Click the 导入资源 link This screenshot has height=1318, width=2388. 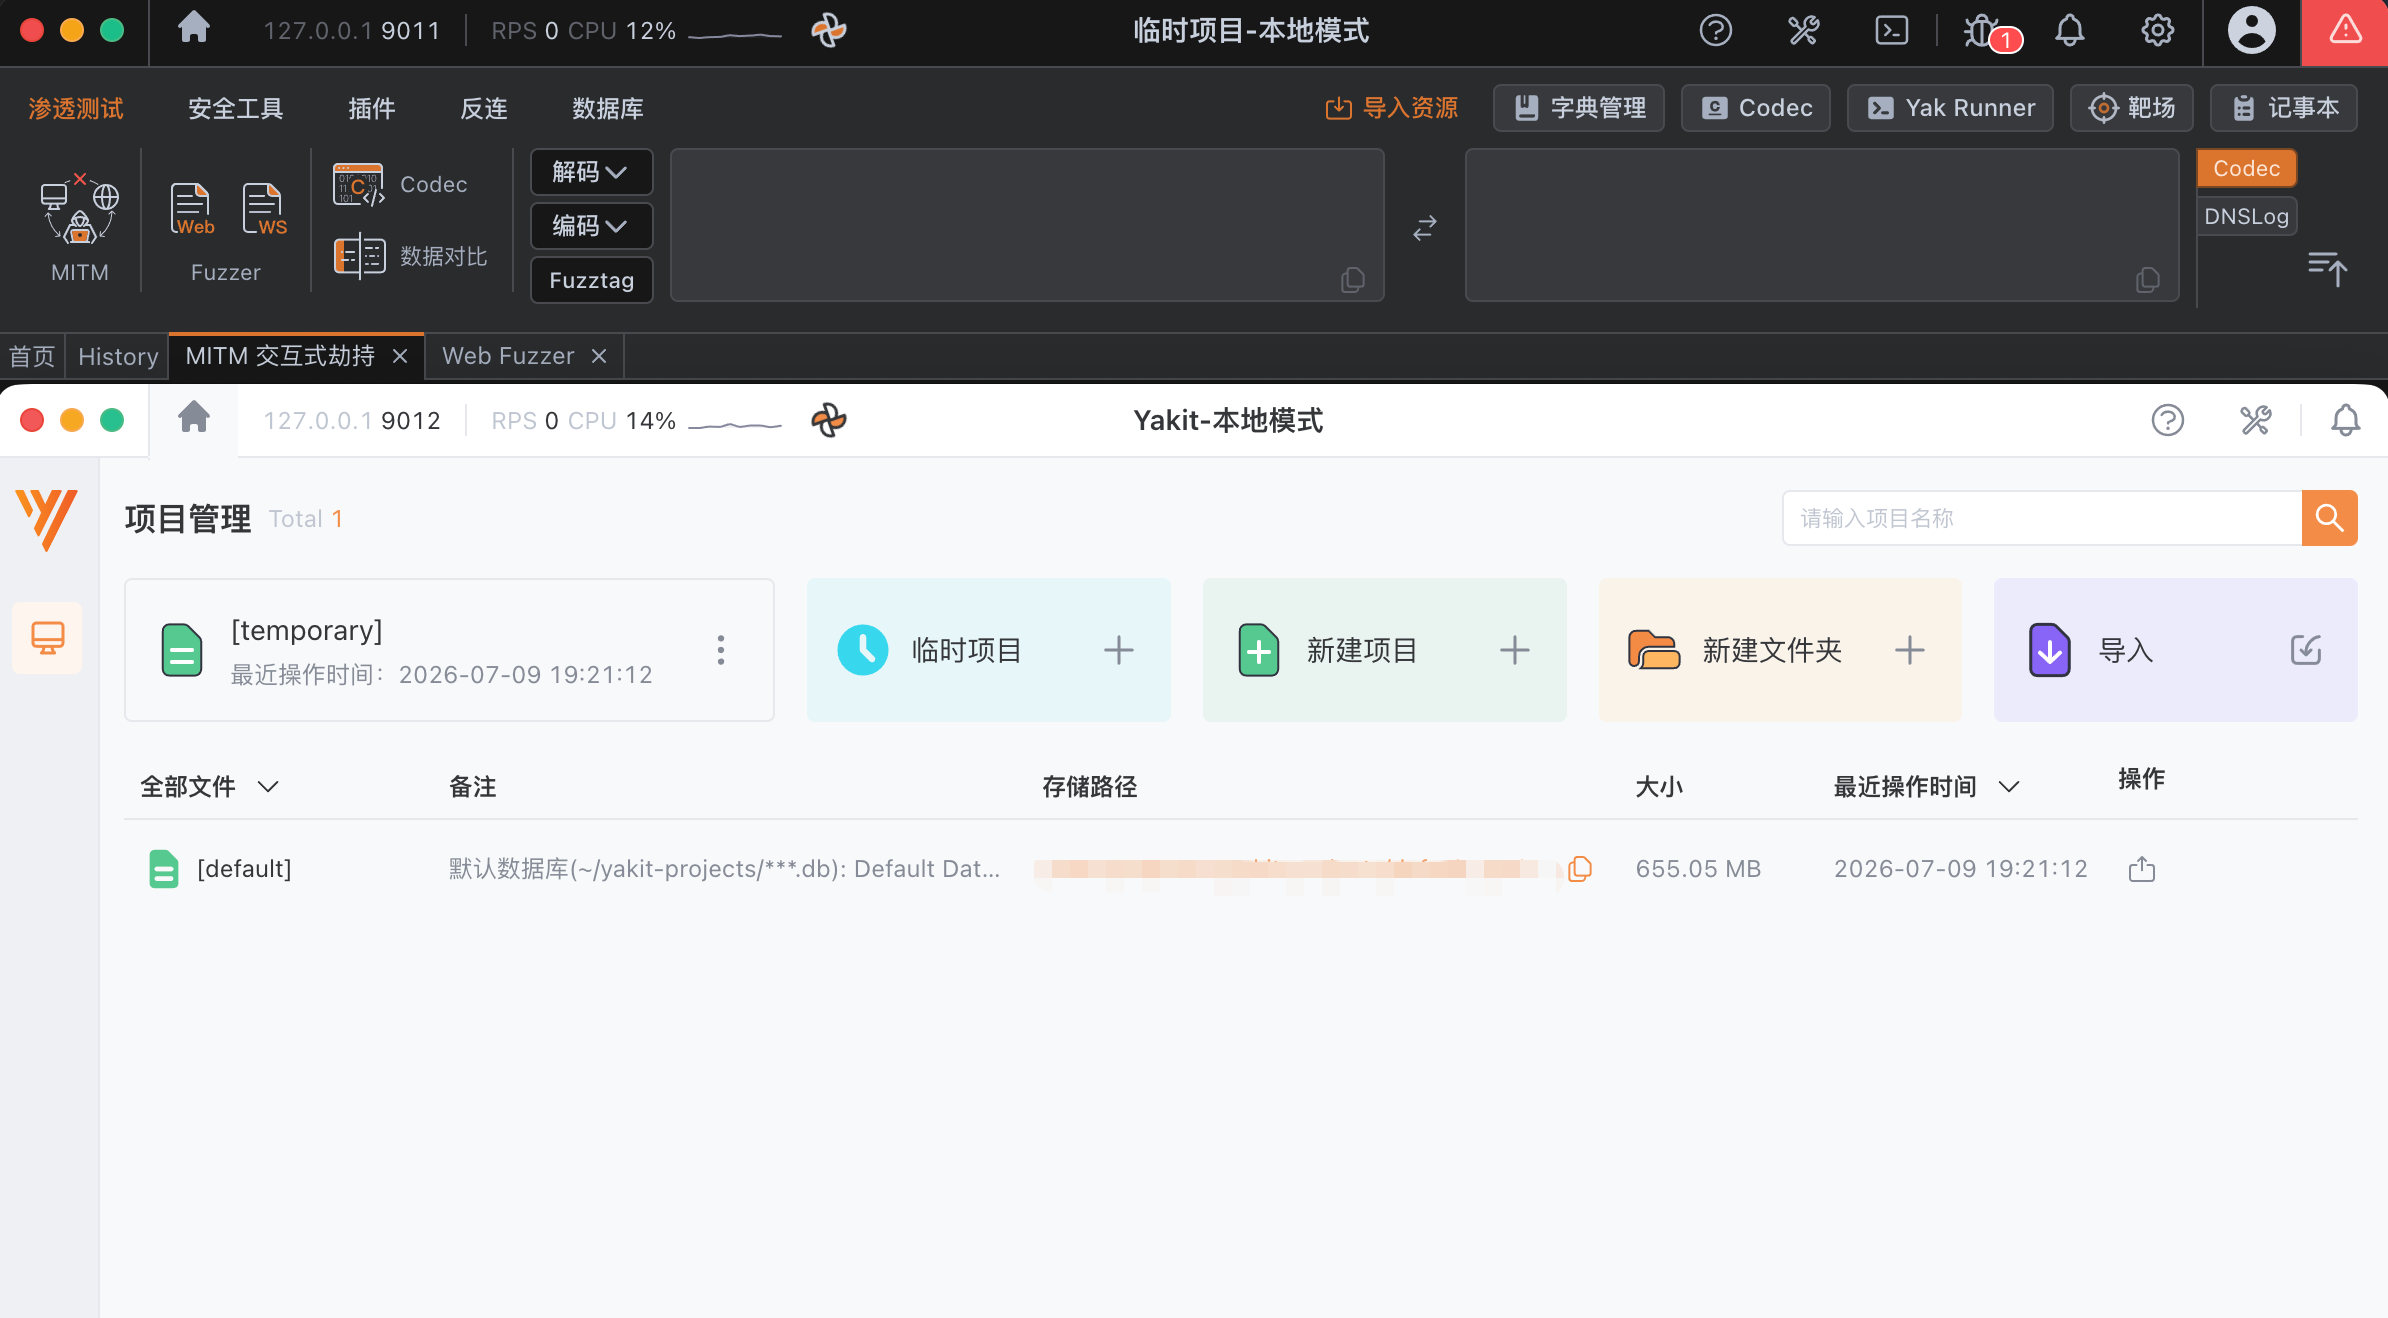[x=1392, y=108]
